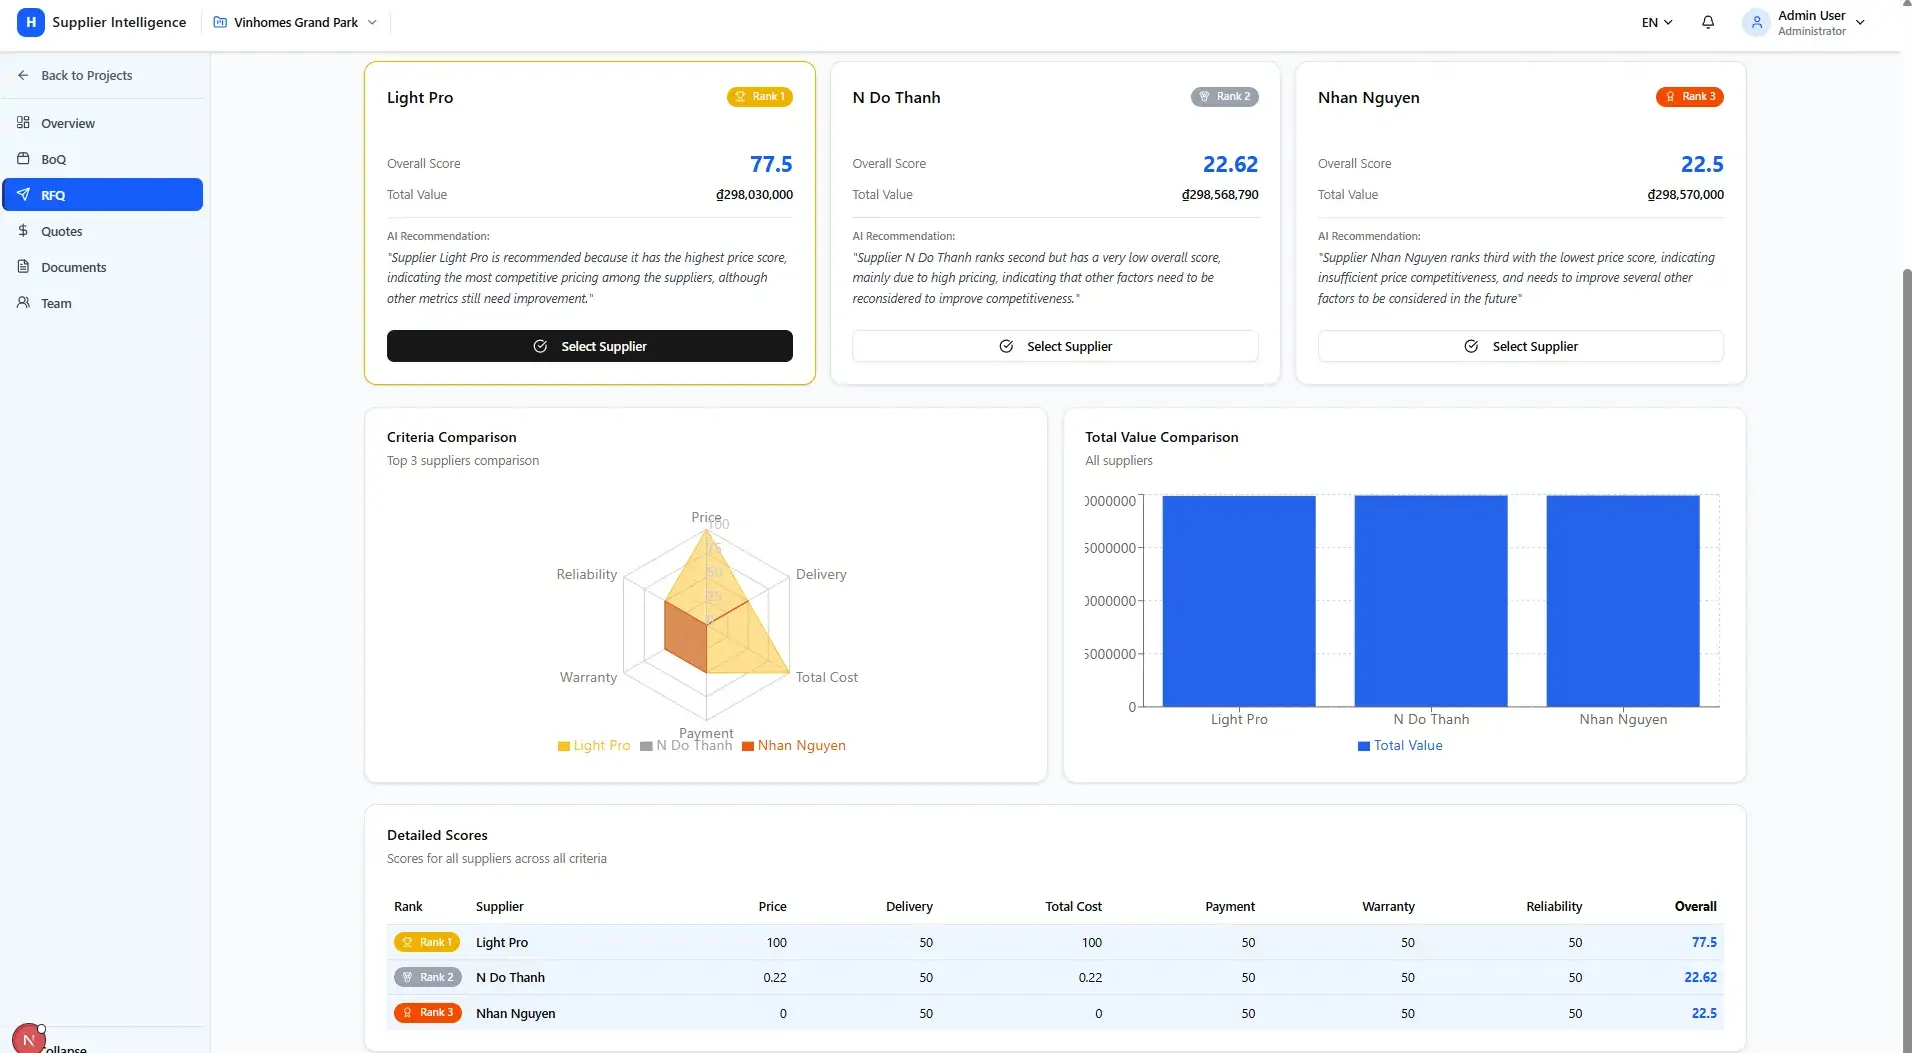
Task: Open the Quotes section
Action: [62, 231]
